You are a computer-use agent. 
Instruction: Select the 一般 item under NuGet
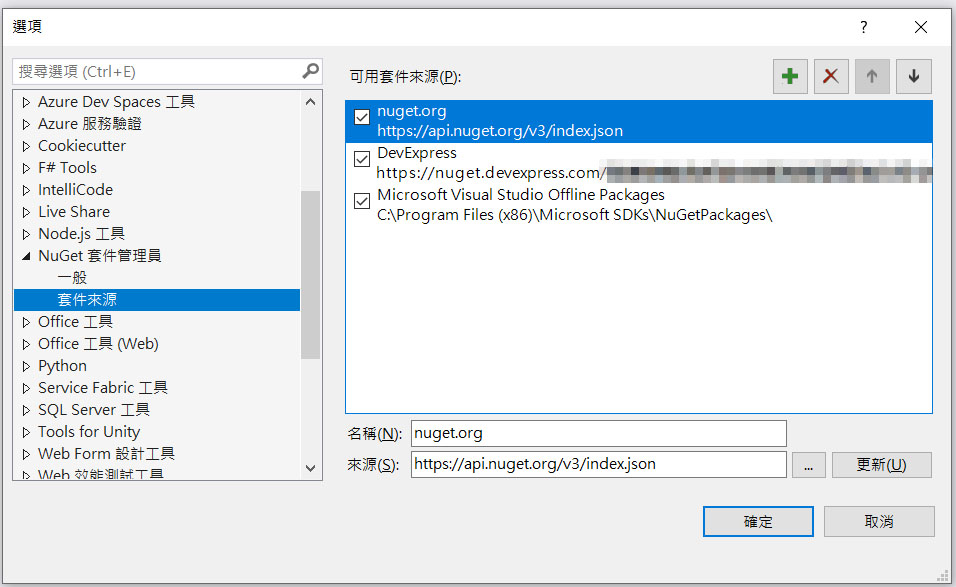pyautogui.click(x=72, y=277)
